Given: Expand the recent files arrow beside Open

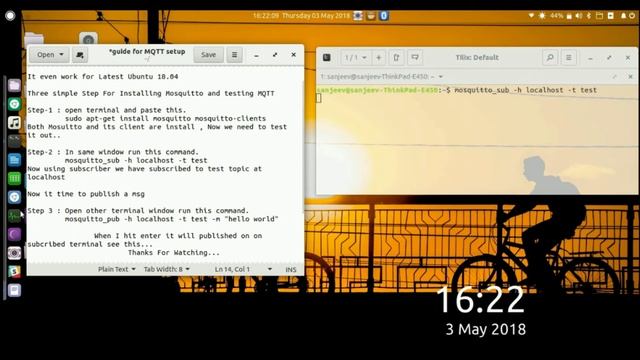Looking at the screenshot, I should (62, 55).
